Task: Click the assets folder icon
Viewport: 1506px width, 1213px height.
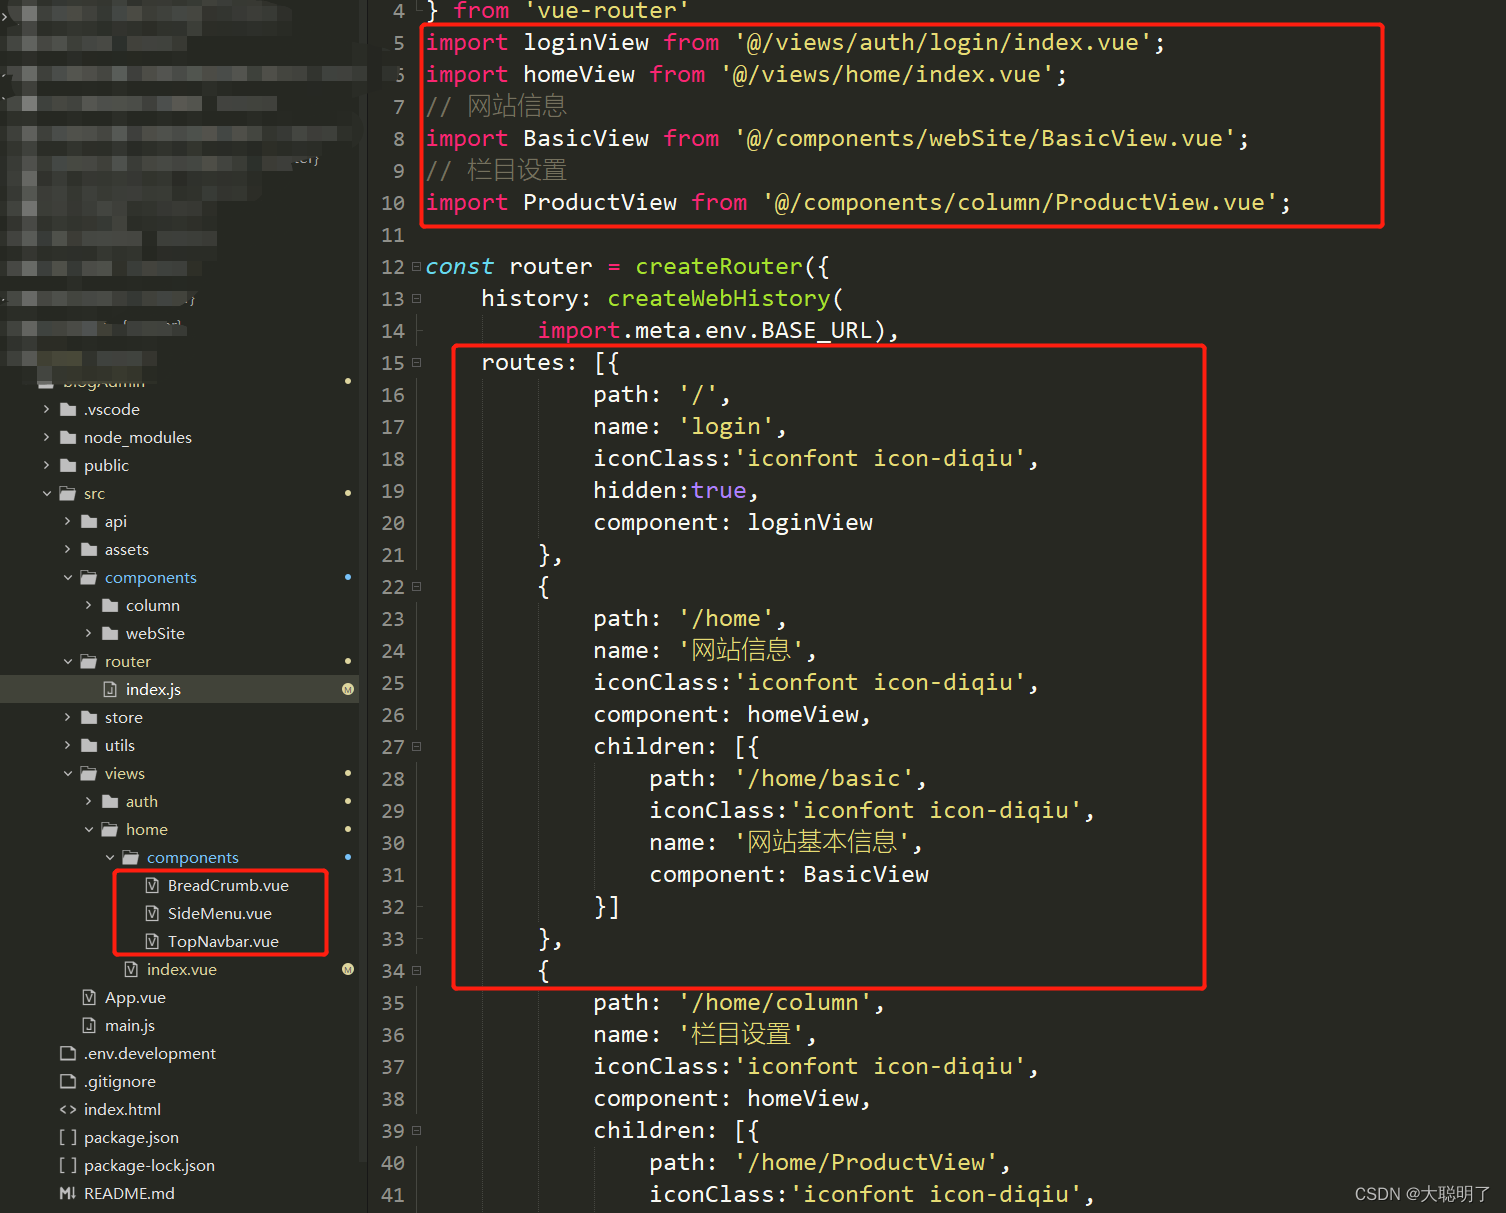Action: [x=89, y=549]
